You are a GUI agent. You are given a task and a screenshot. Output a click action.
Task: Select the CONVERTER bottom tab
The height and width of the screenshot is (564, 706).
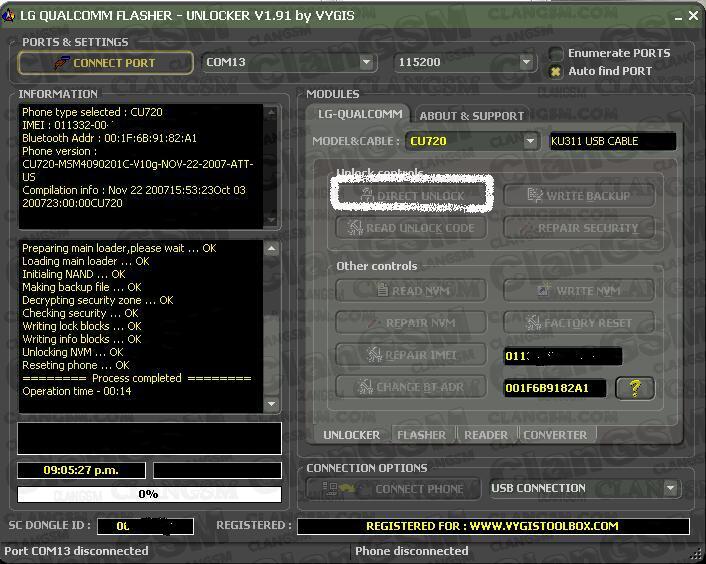point(555,435)
